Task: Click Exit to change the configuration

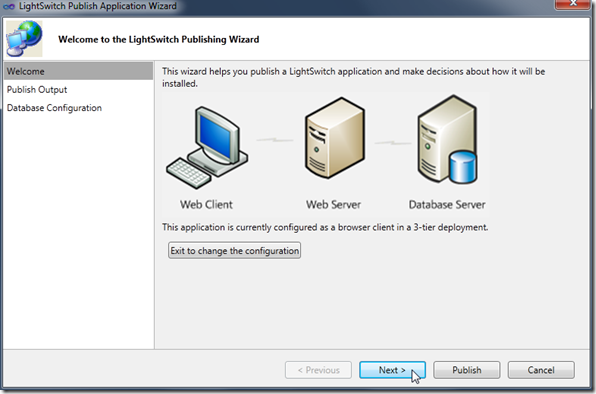Action: pyautogui.click(x=235, y=250)
